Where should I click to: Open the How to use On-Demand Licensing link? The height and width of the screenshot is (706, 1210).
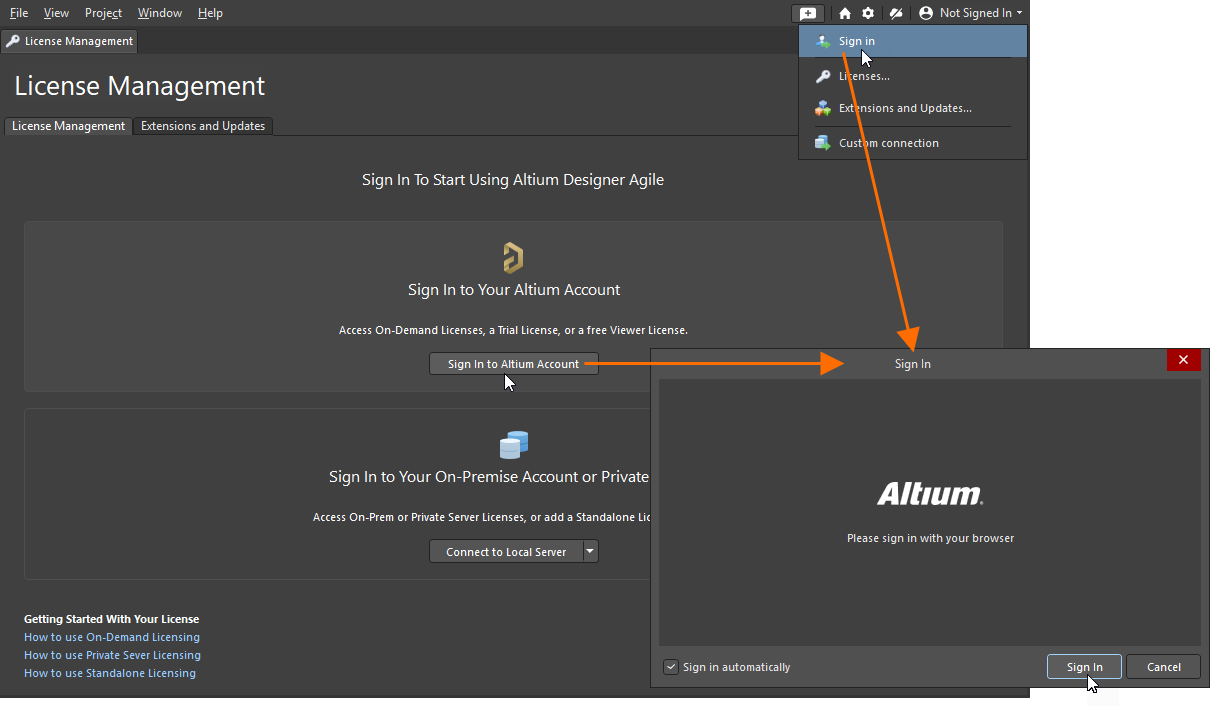[111, 637]
